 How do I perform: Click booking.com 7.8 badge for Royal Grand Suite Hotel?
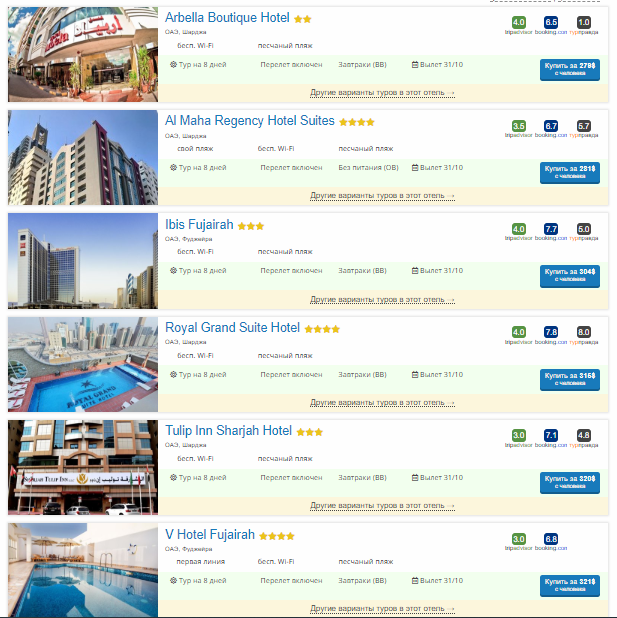(551, 332)
